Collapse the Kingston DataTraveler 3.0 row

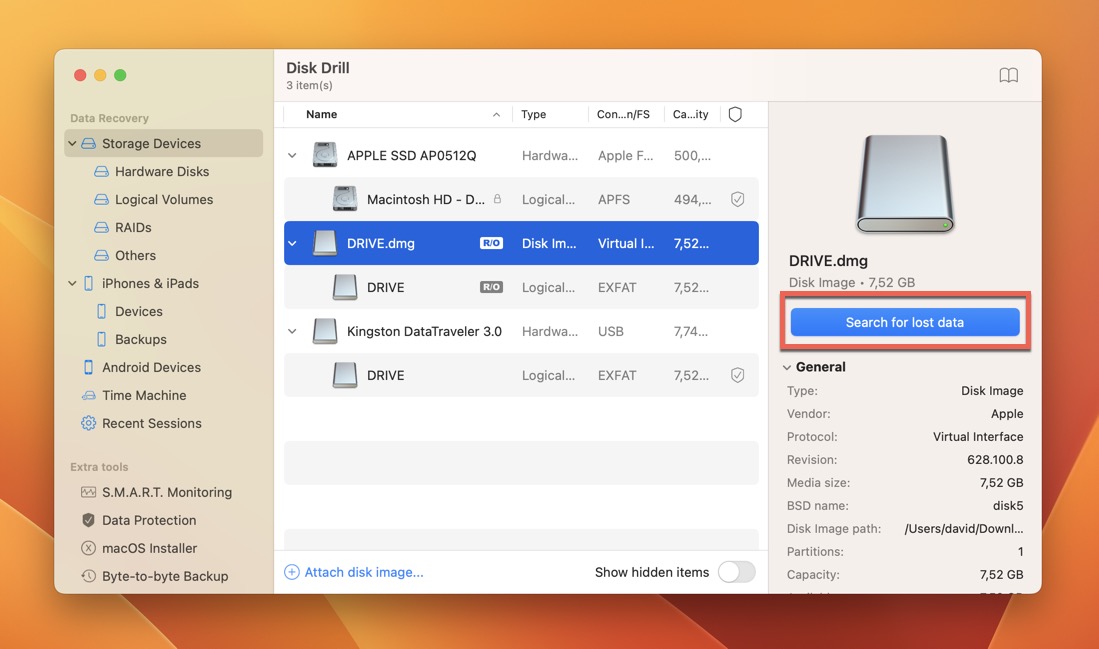tap(292, 331)
